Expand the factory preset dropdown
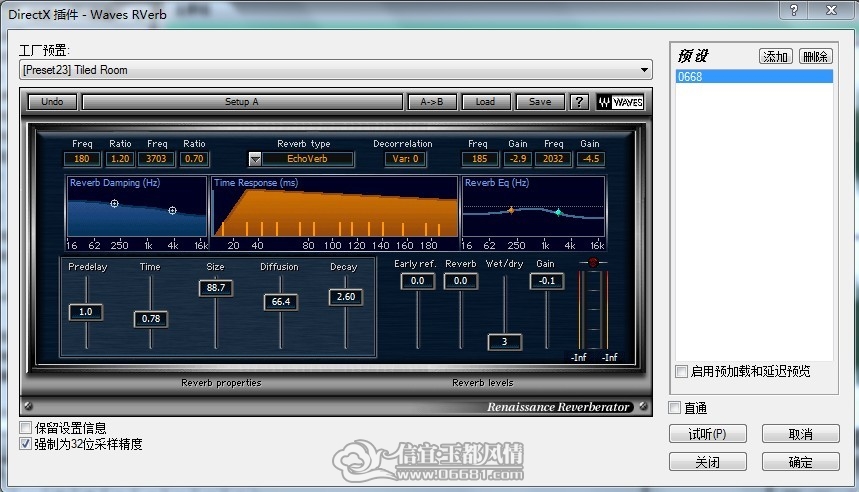 point(644,70)
